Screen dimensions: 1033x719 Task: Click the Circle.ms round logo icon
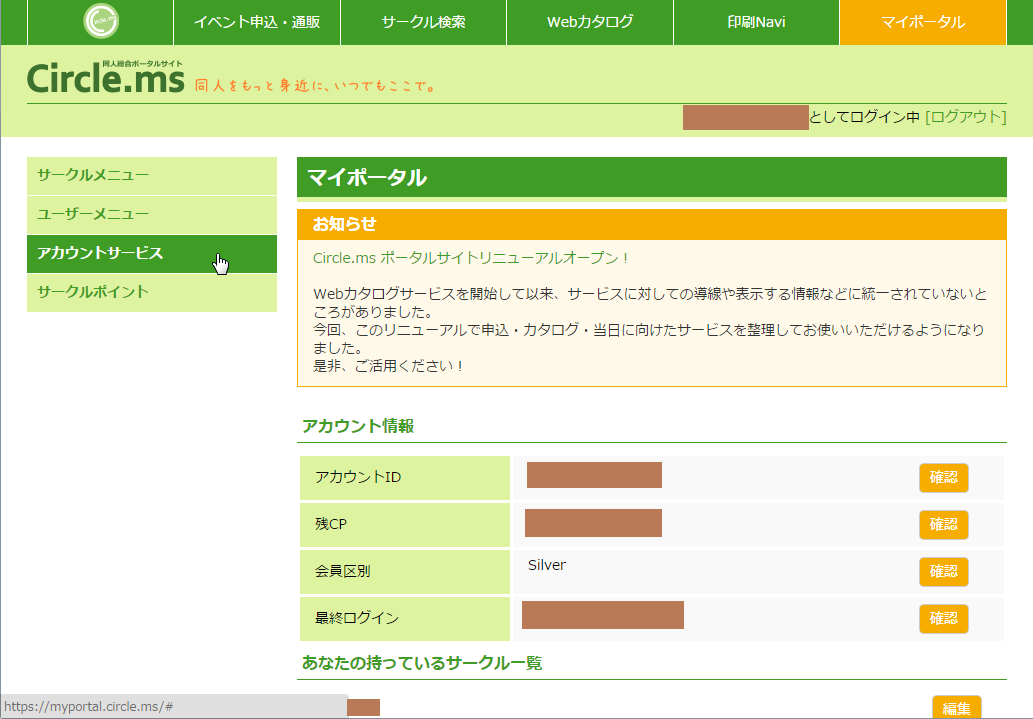pos(101,21)
